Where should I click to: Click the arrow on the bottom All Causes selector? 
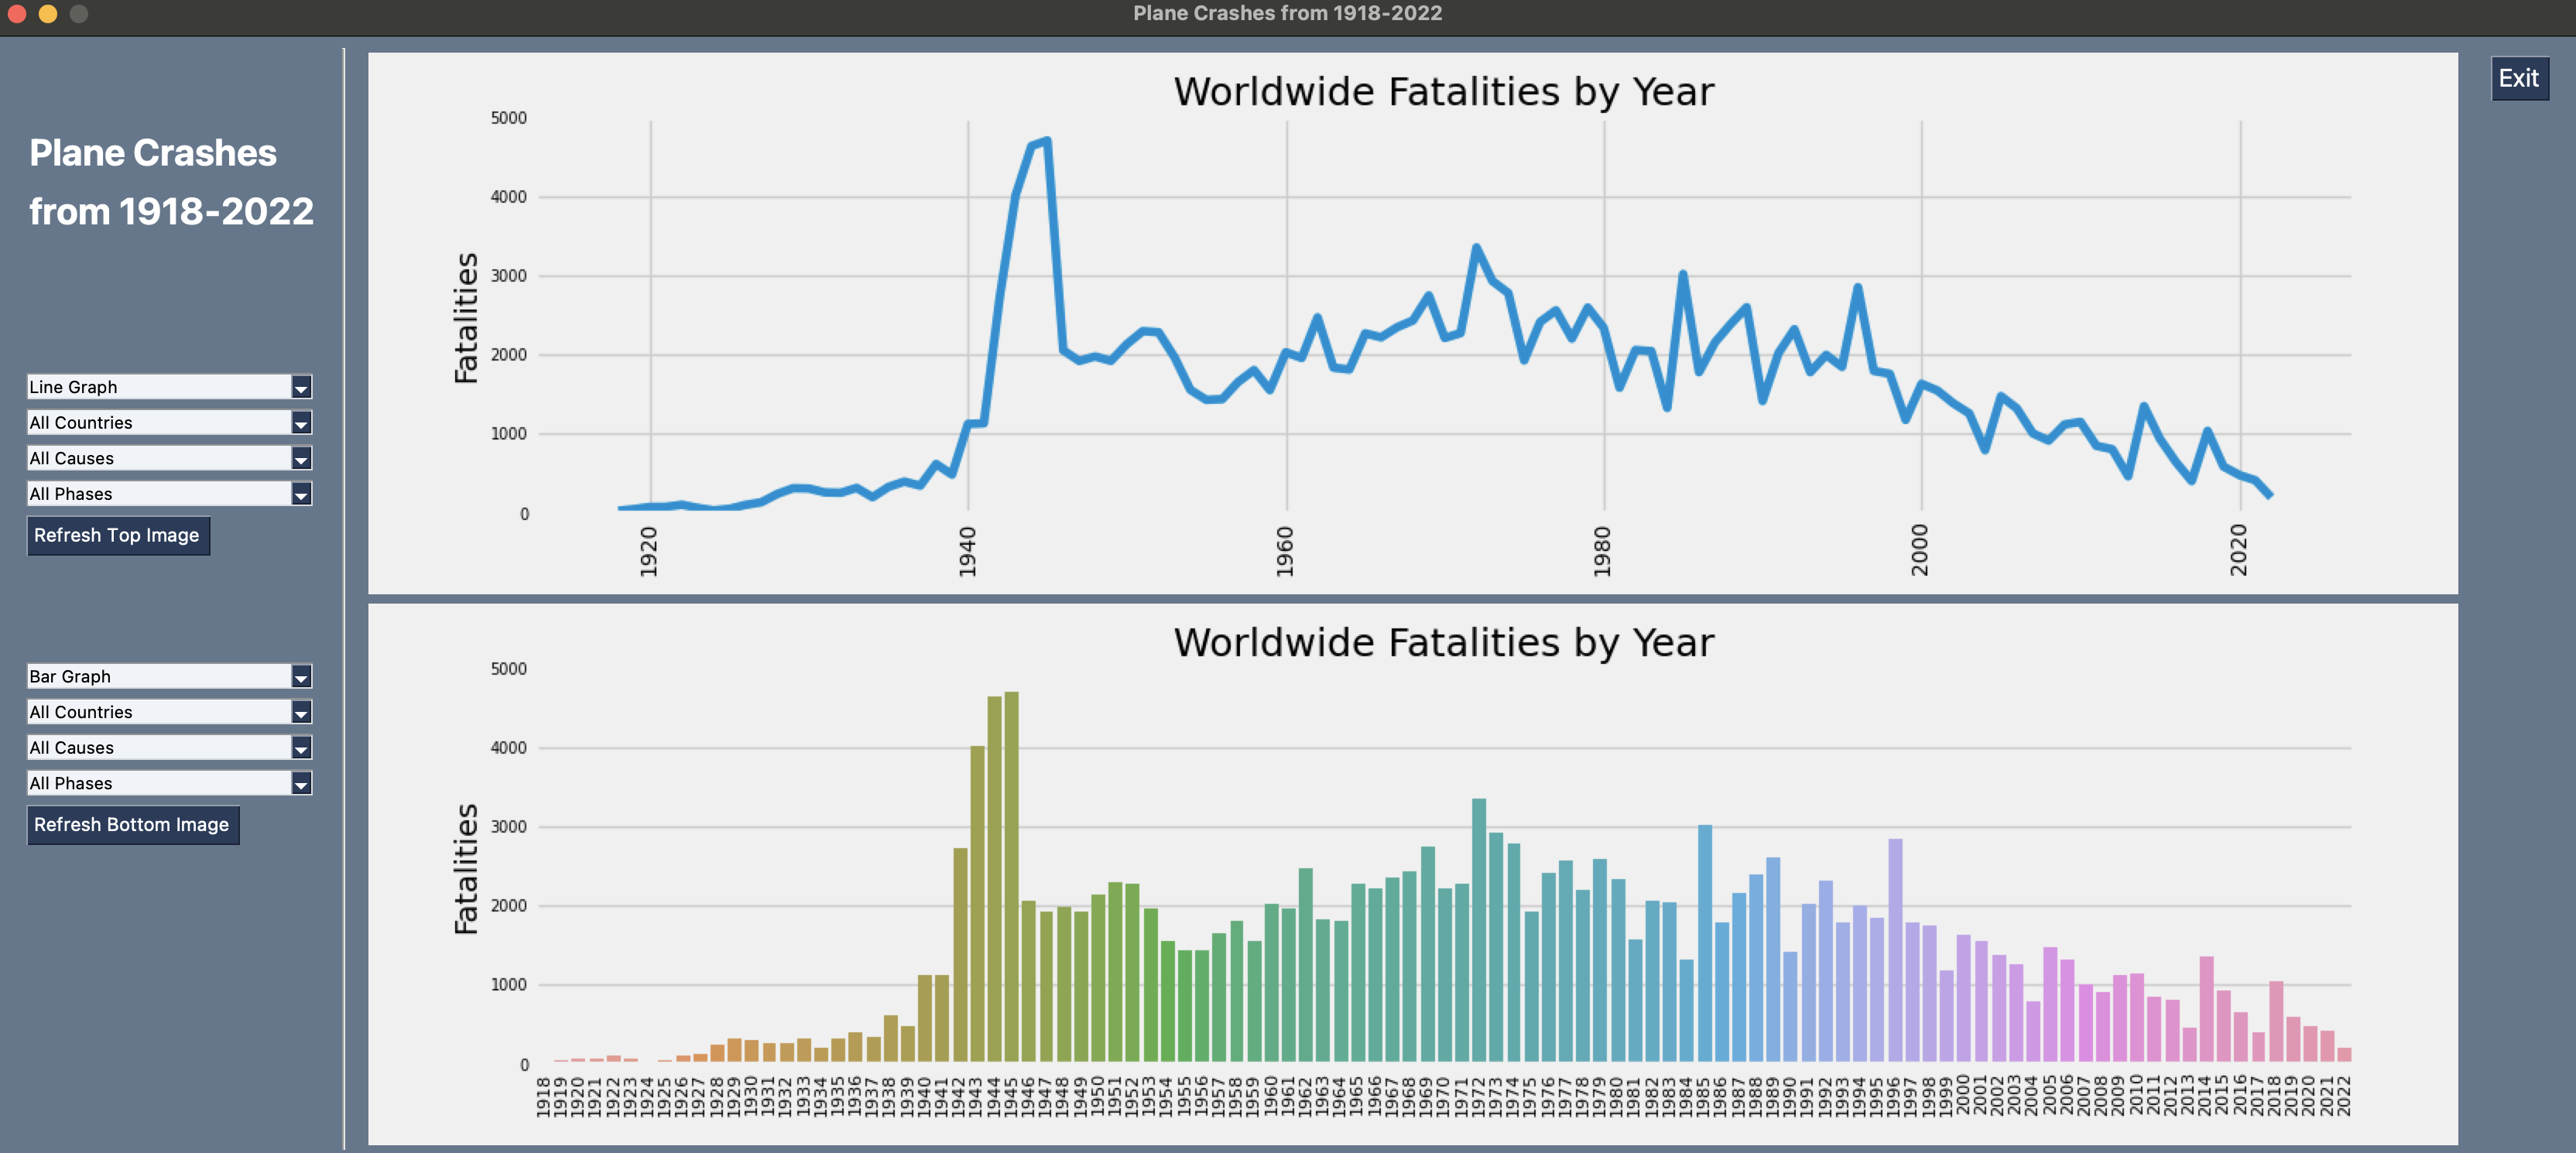pyautogui.click(x=302, y=747)
